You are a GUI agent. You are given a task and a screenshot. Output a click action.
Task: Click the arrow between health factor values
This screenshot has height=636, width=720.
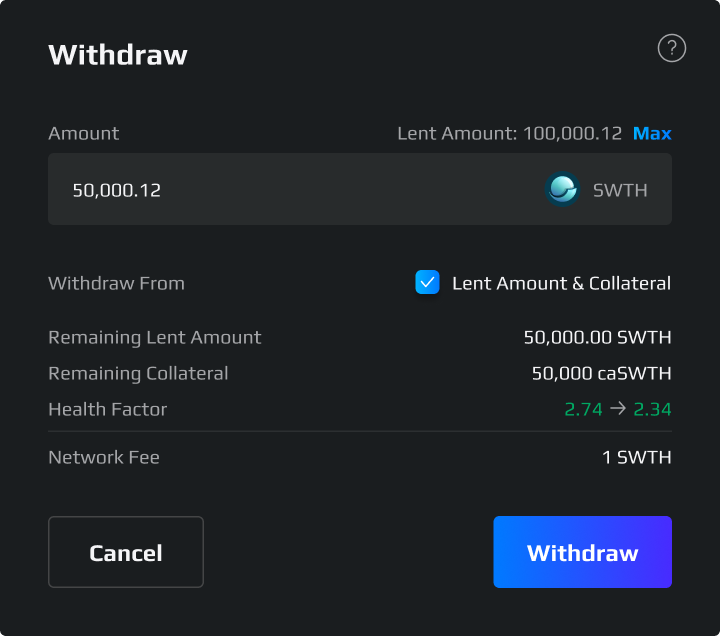(x=618, y=409)
